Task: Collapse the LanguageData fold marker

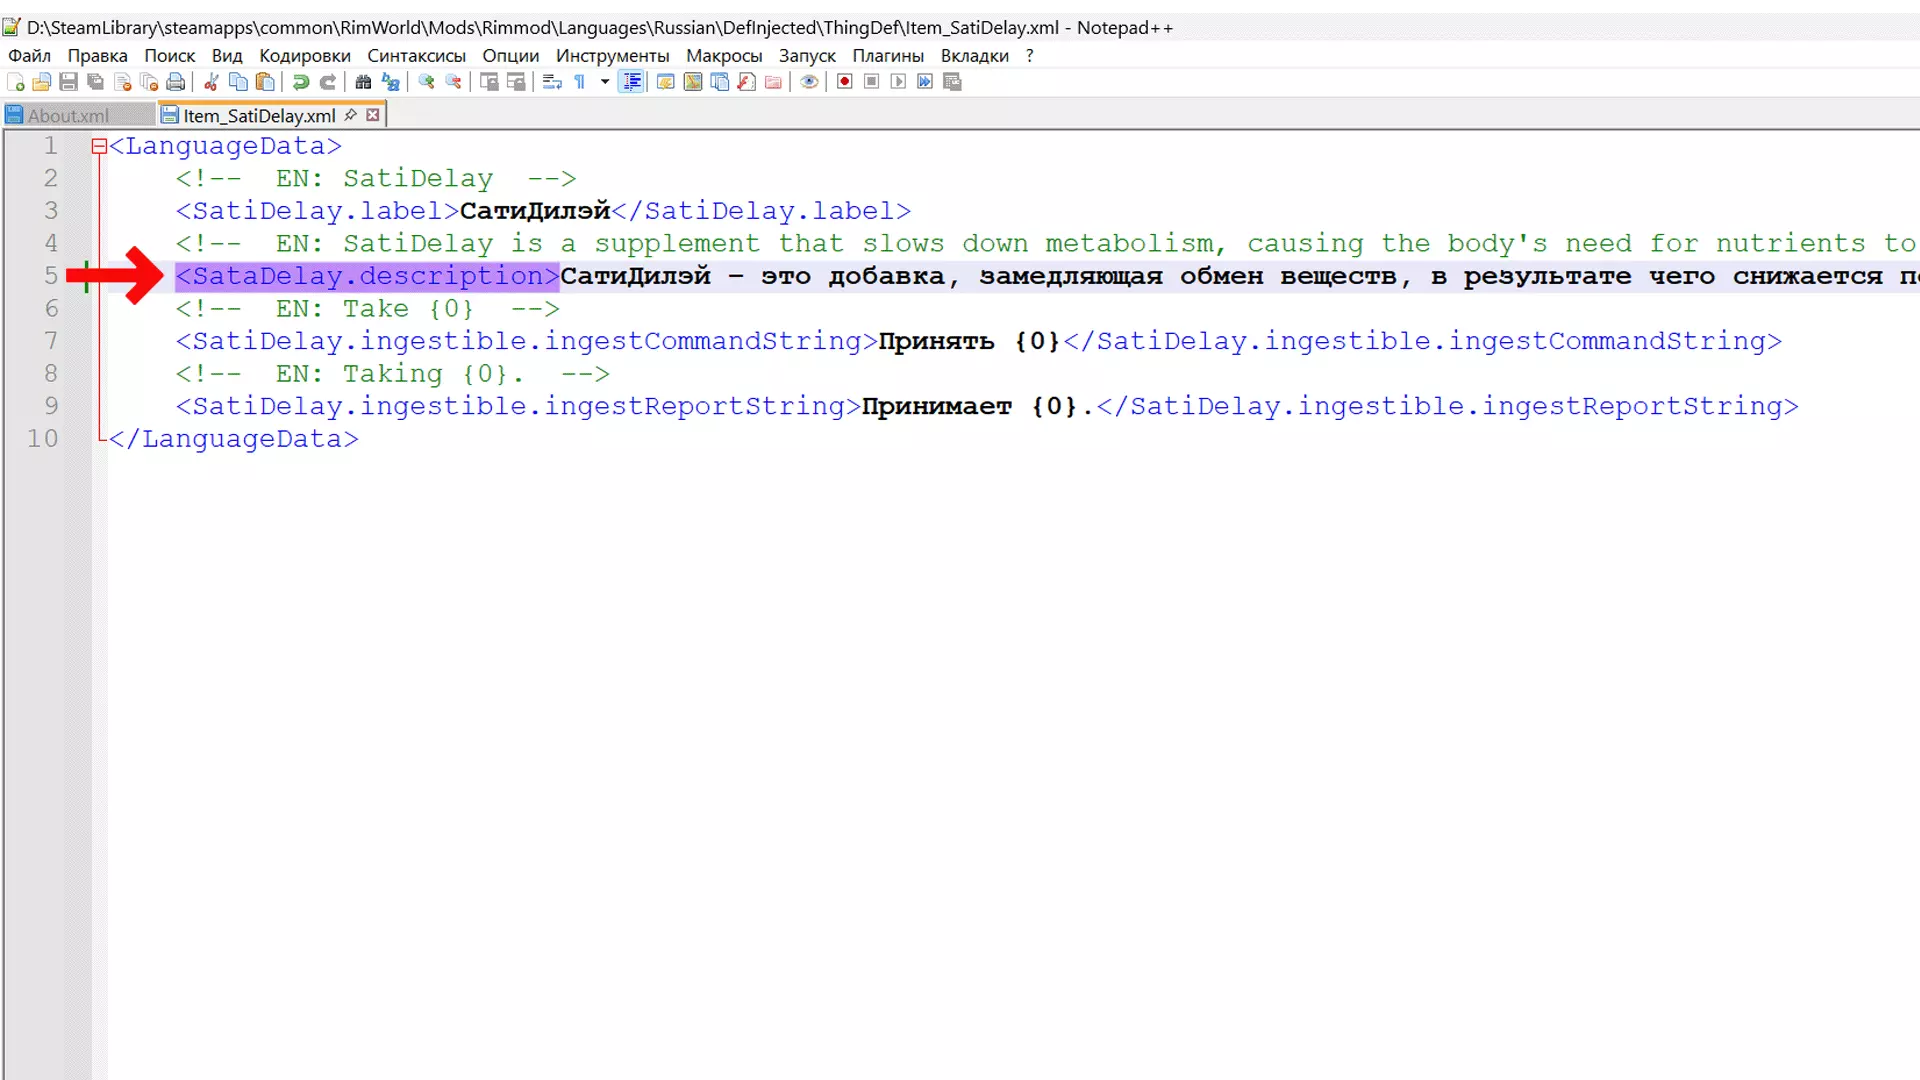Action: click(99, 147)
